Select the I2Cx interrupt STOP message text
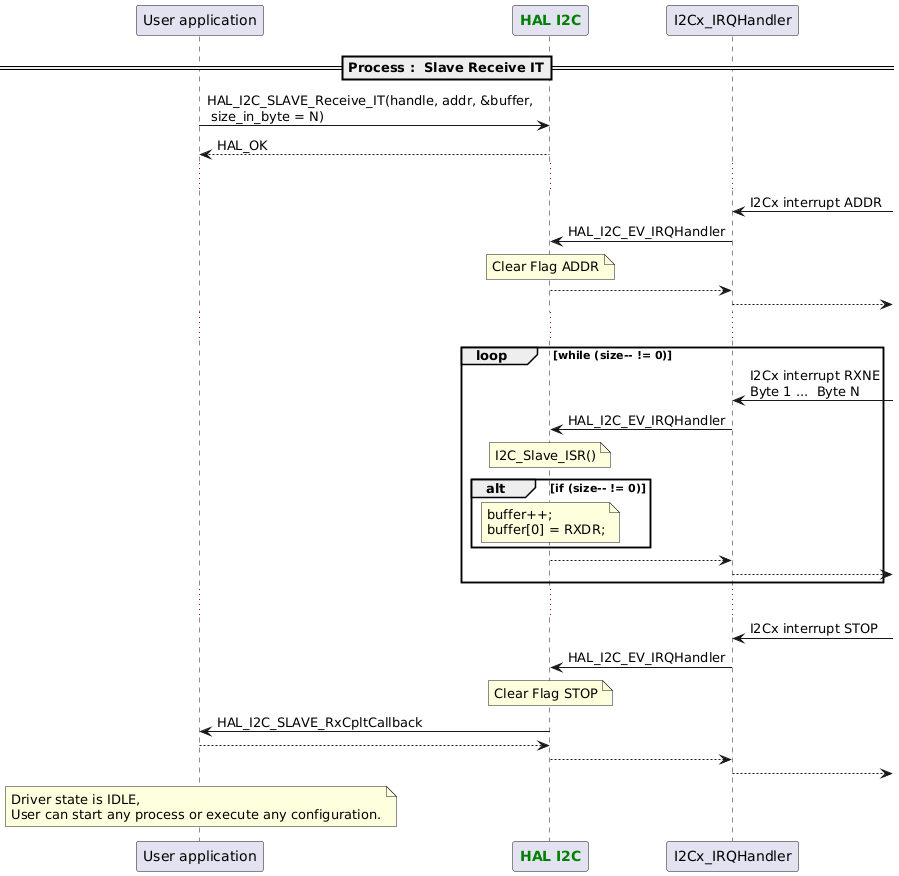Viewport: 899px width, 876px height. (x=813, y=628)
